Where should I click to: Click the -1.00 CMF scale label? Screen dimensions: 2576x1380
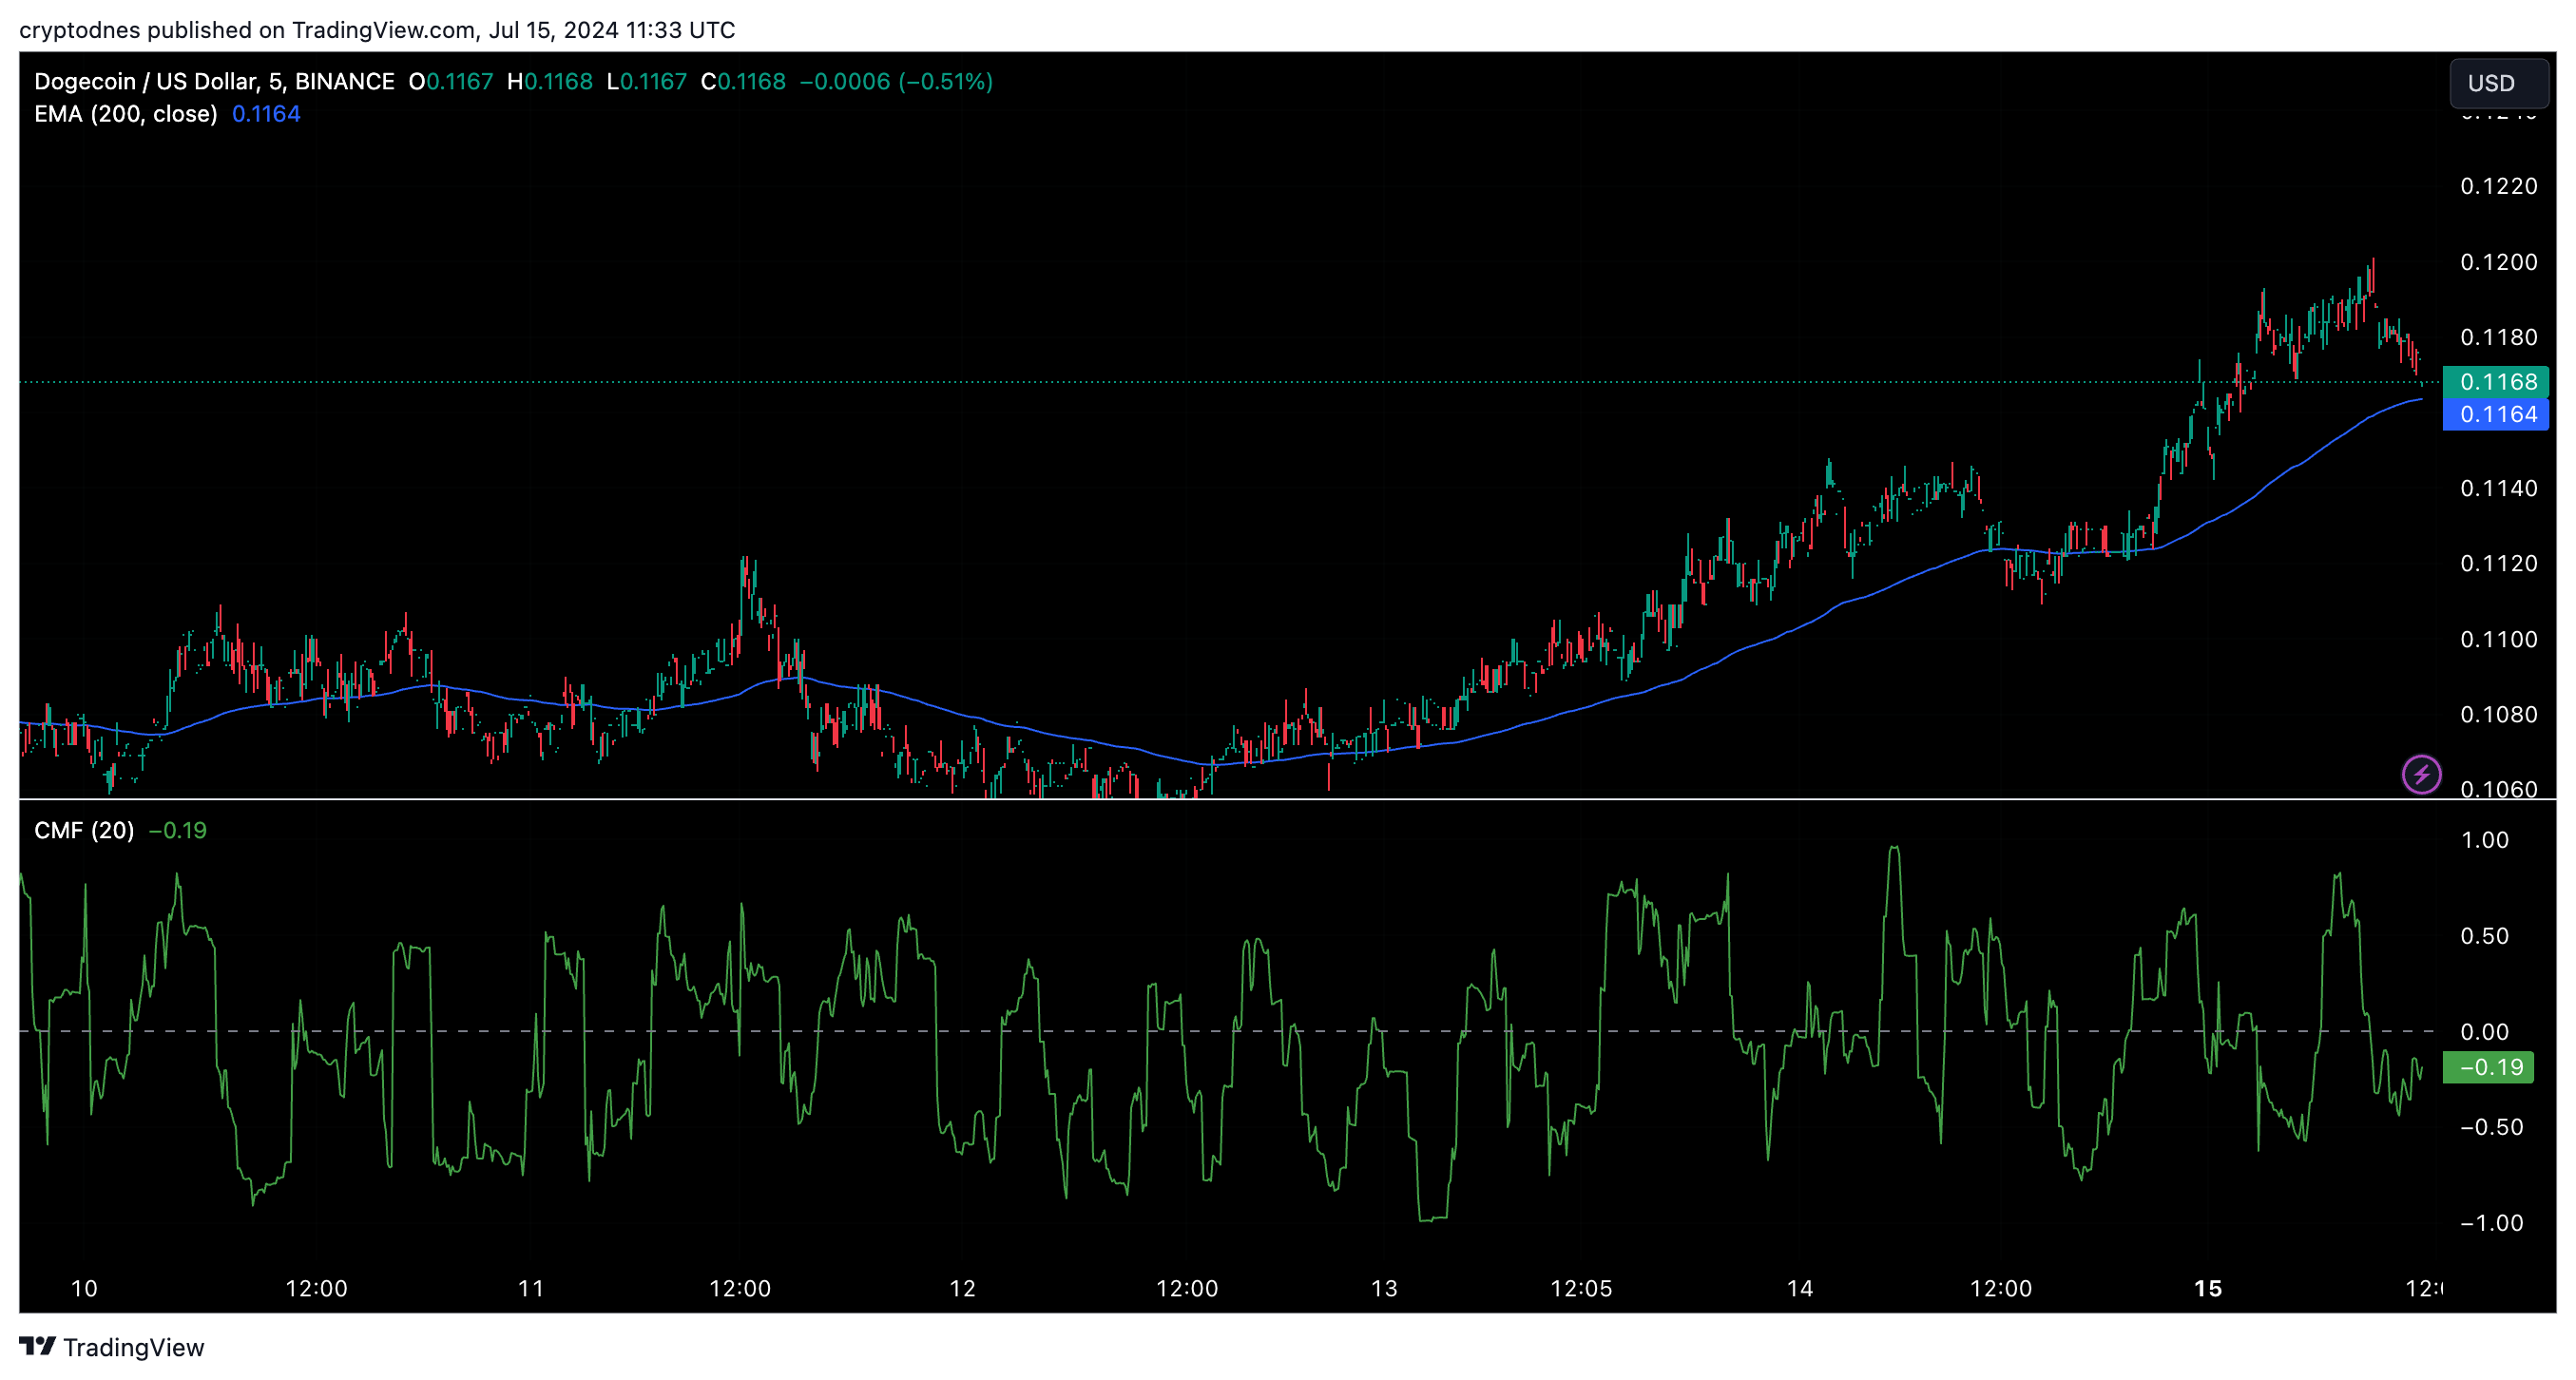2491,1223
